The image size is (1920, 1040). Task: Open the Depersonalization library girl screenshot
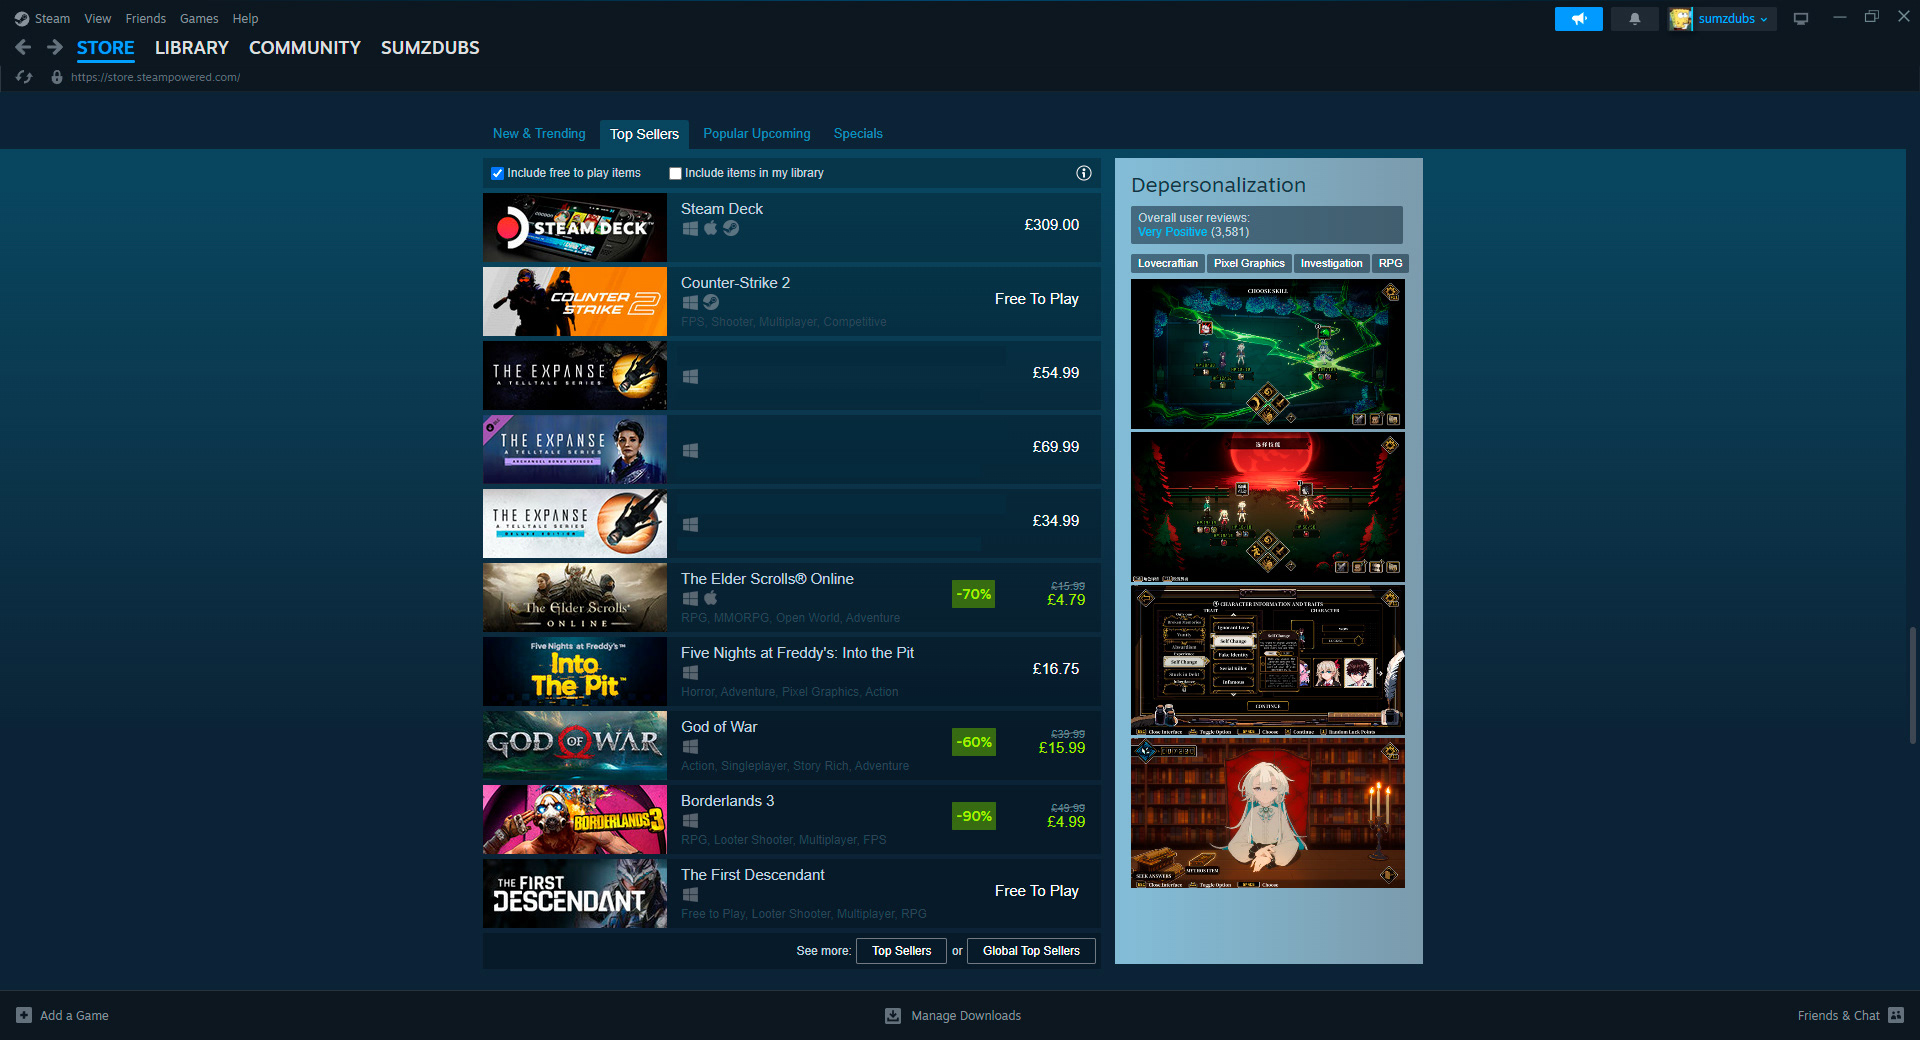[x=1268, y=813]
